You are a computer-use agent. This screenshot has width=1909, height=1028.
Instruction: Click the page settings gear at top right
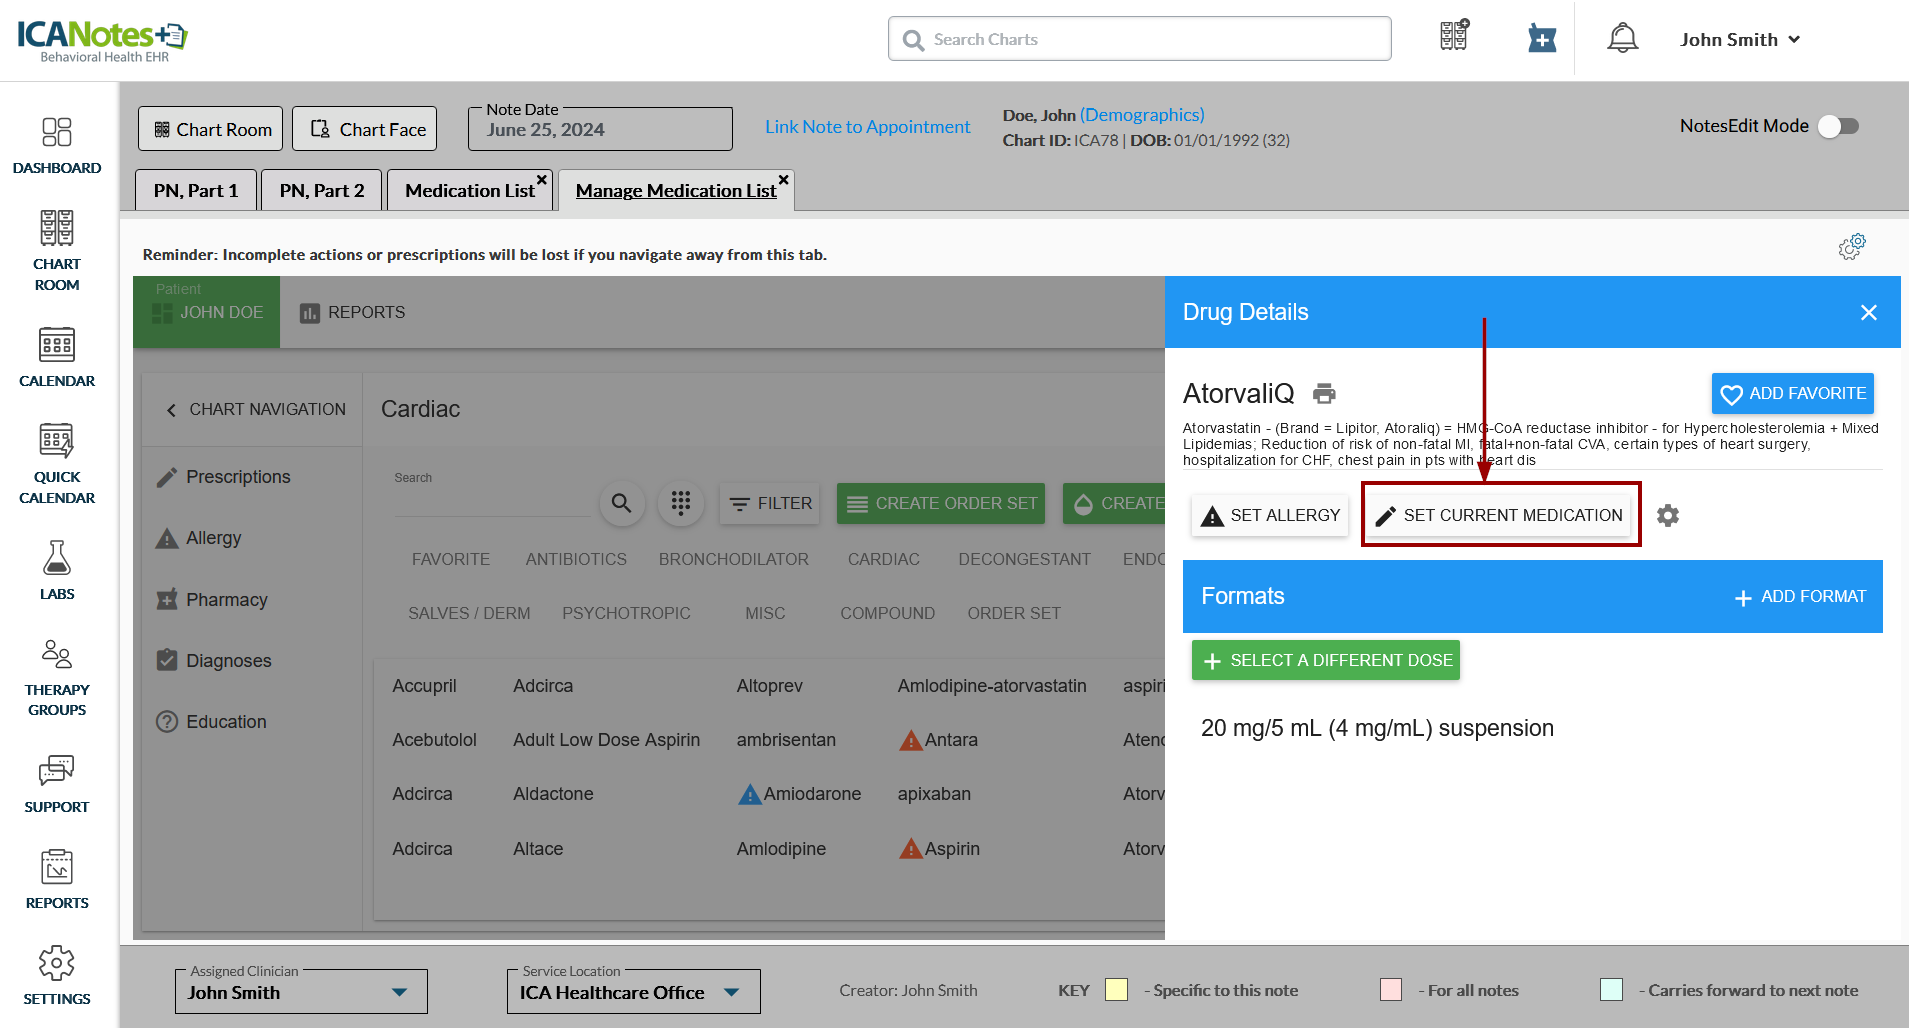[x=1852, y=246]
